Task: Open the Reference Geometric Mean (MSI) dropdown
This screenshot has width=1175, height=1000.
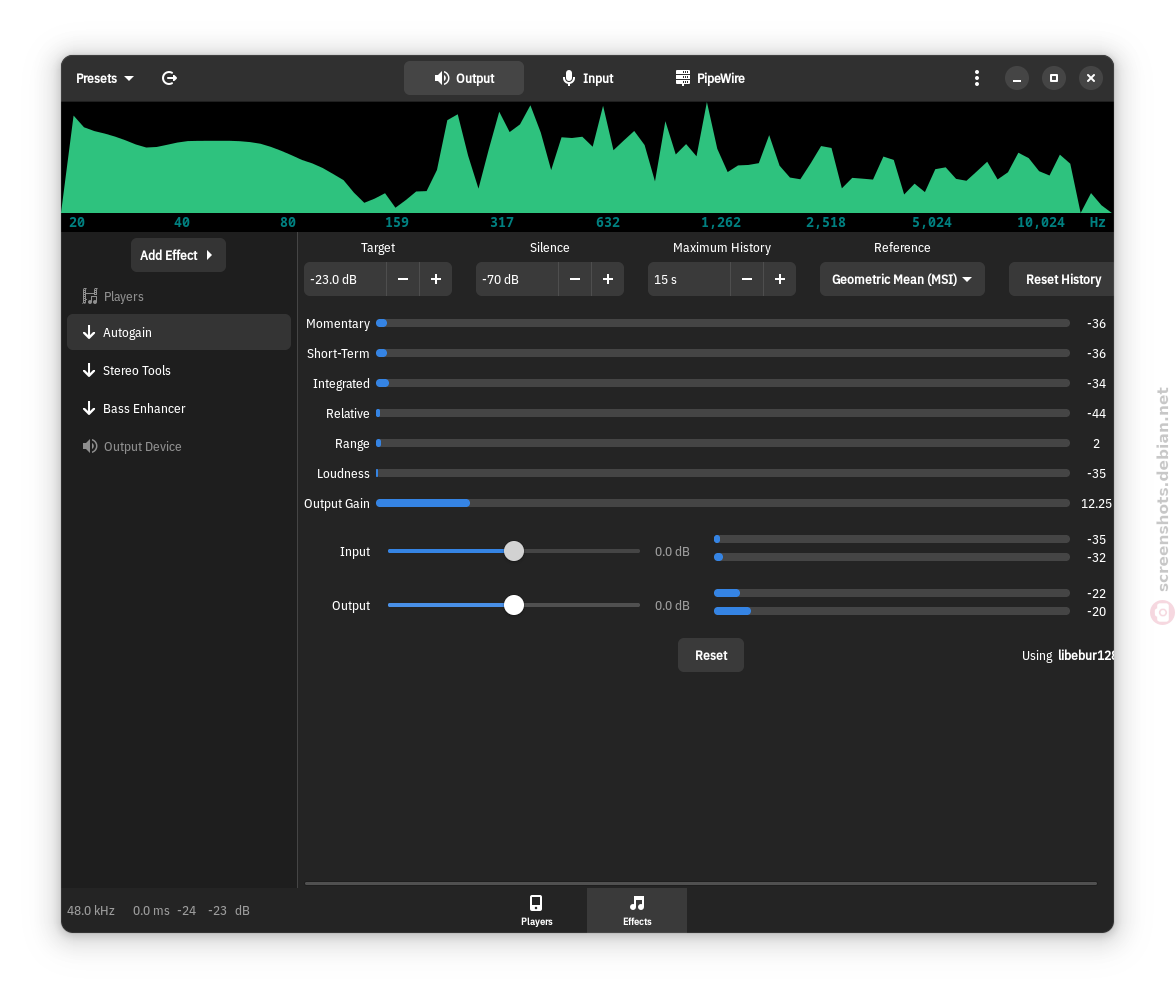Action: click(x=902, y=279)
